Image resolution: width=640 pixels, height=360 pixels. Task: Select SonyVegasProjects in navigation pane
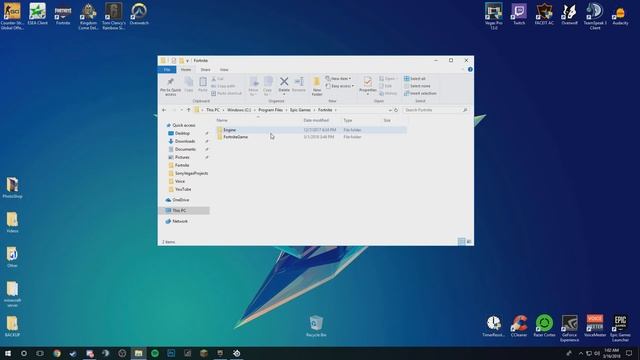click(x=191, y=173)
